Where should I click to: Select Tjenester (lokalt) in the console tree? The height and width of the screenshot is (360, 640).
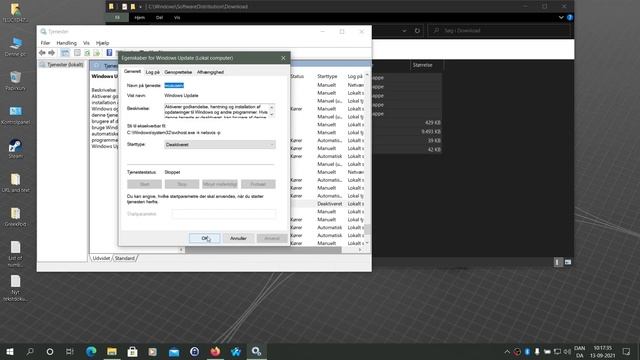(62, 64)
